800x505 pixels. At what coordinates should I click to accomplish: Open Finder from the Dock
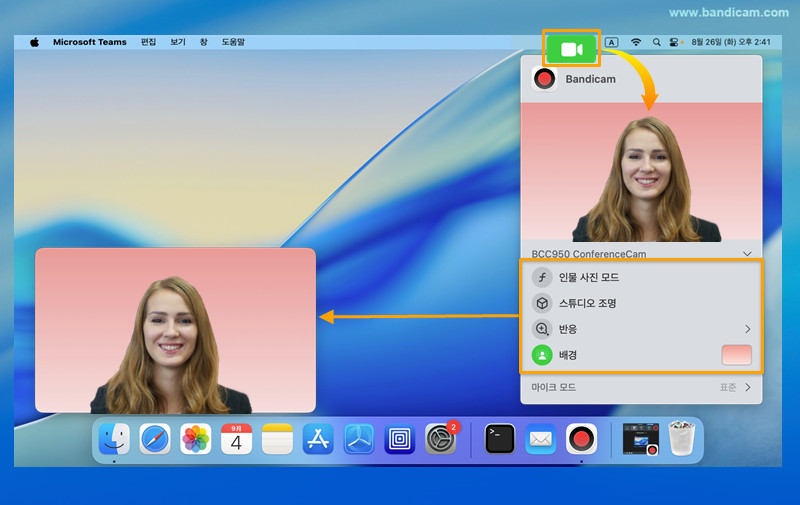coord(114,439)
